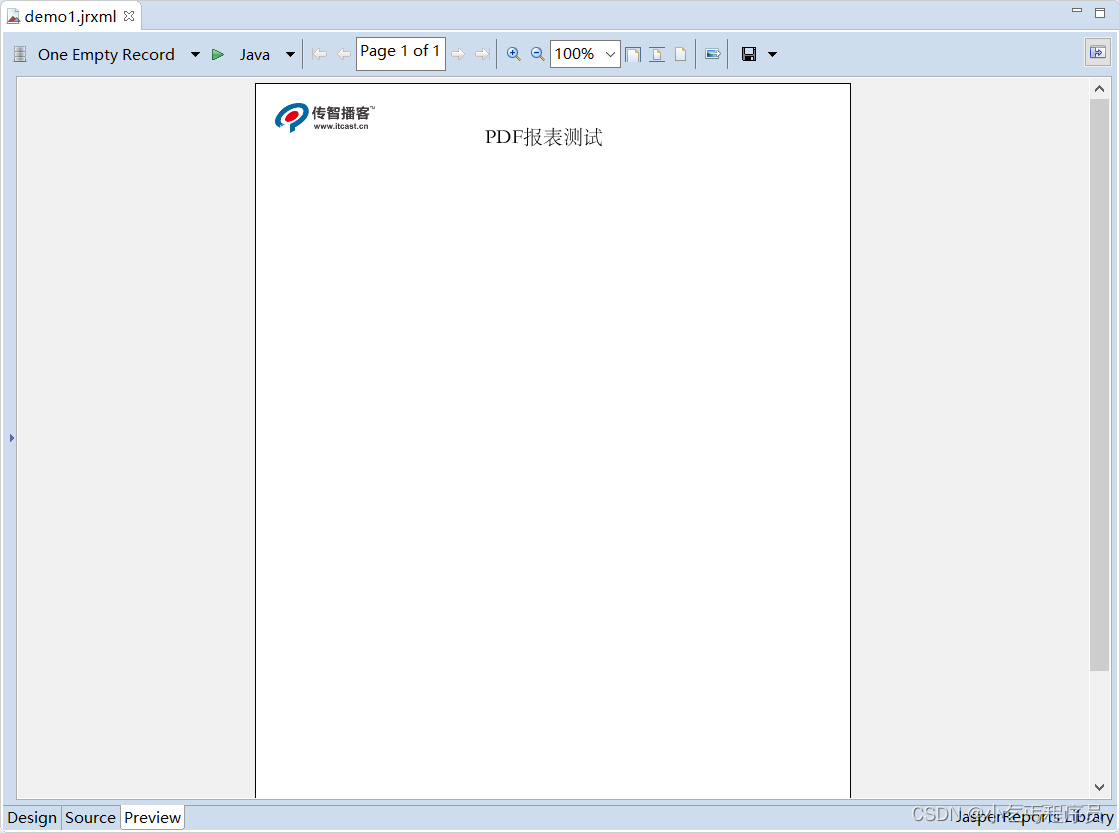Screen dimensions: 1119x833
Task: Select the demo1.jrxml editor tab
Action: pyautogui.click(x=70, y=16)
